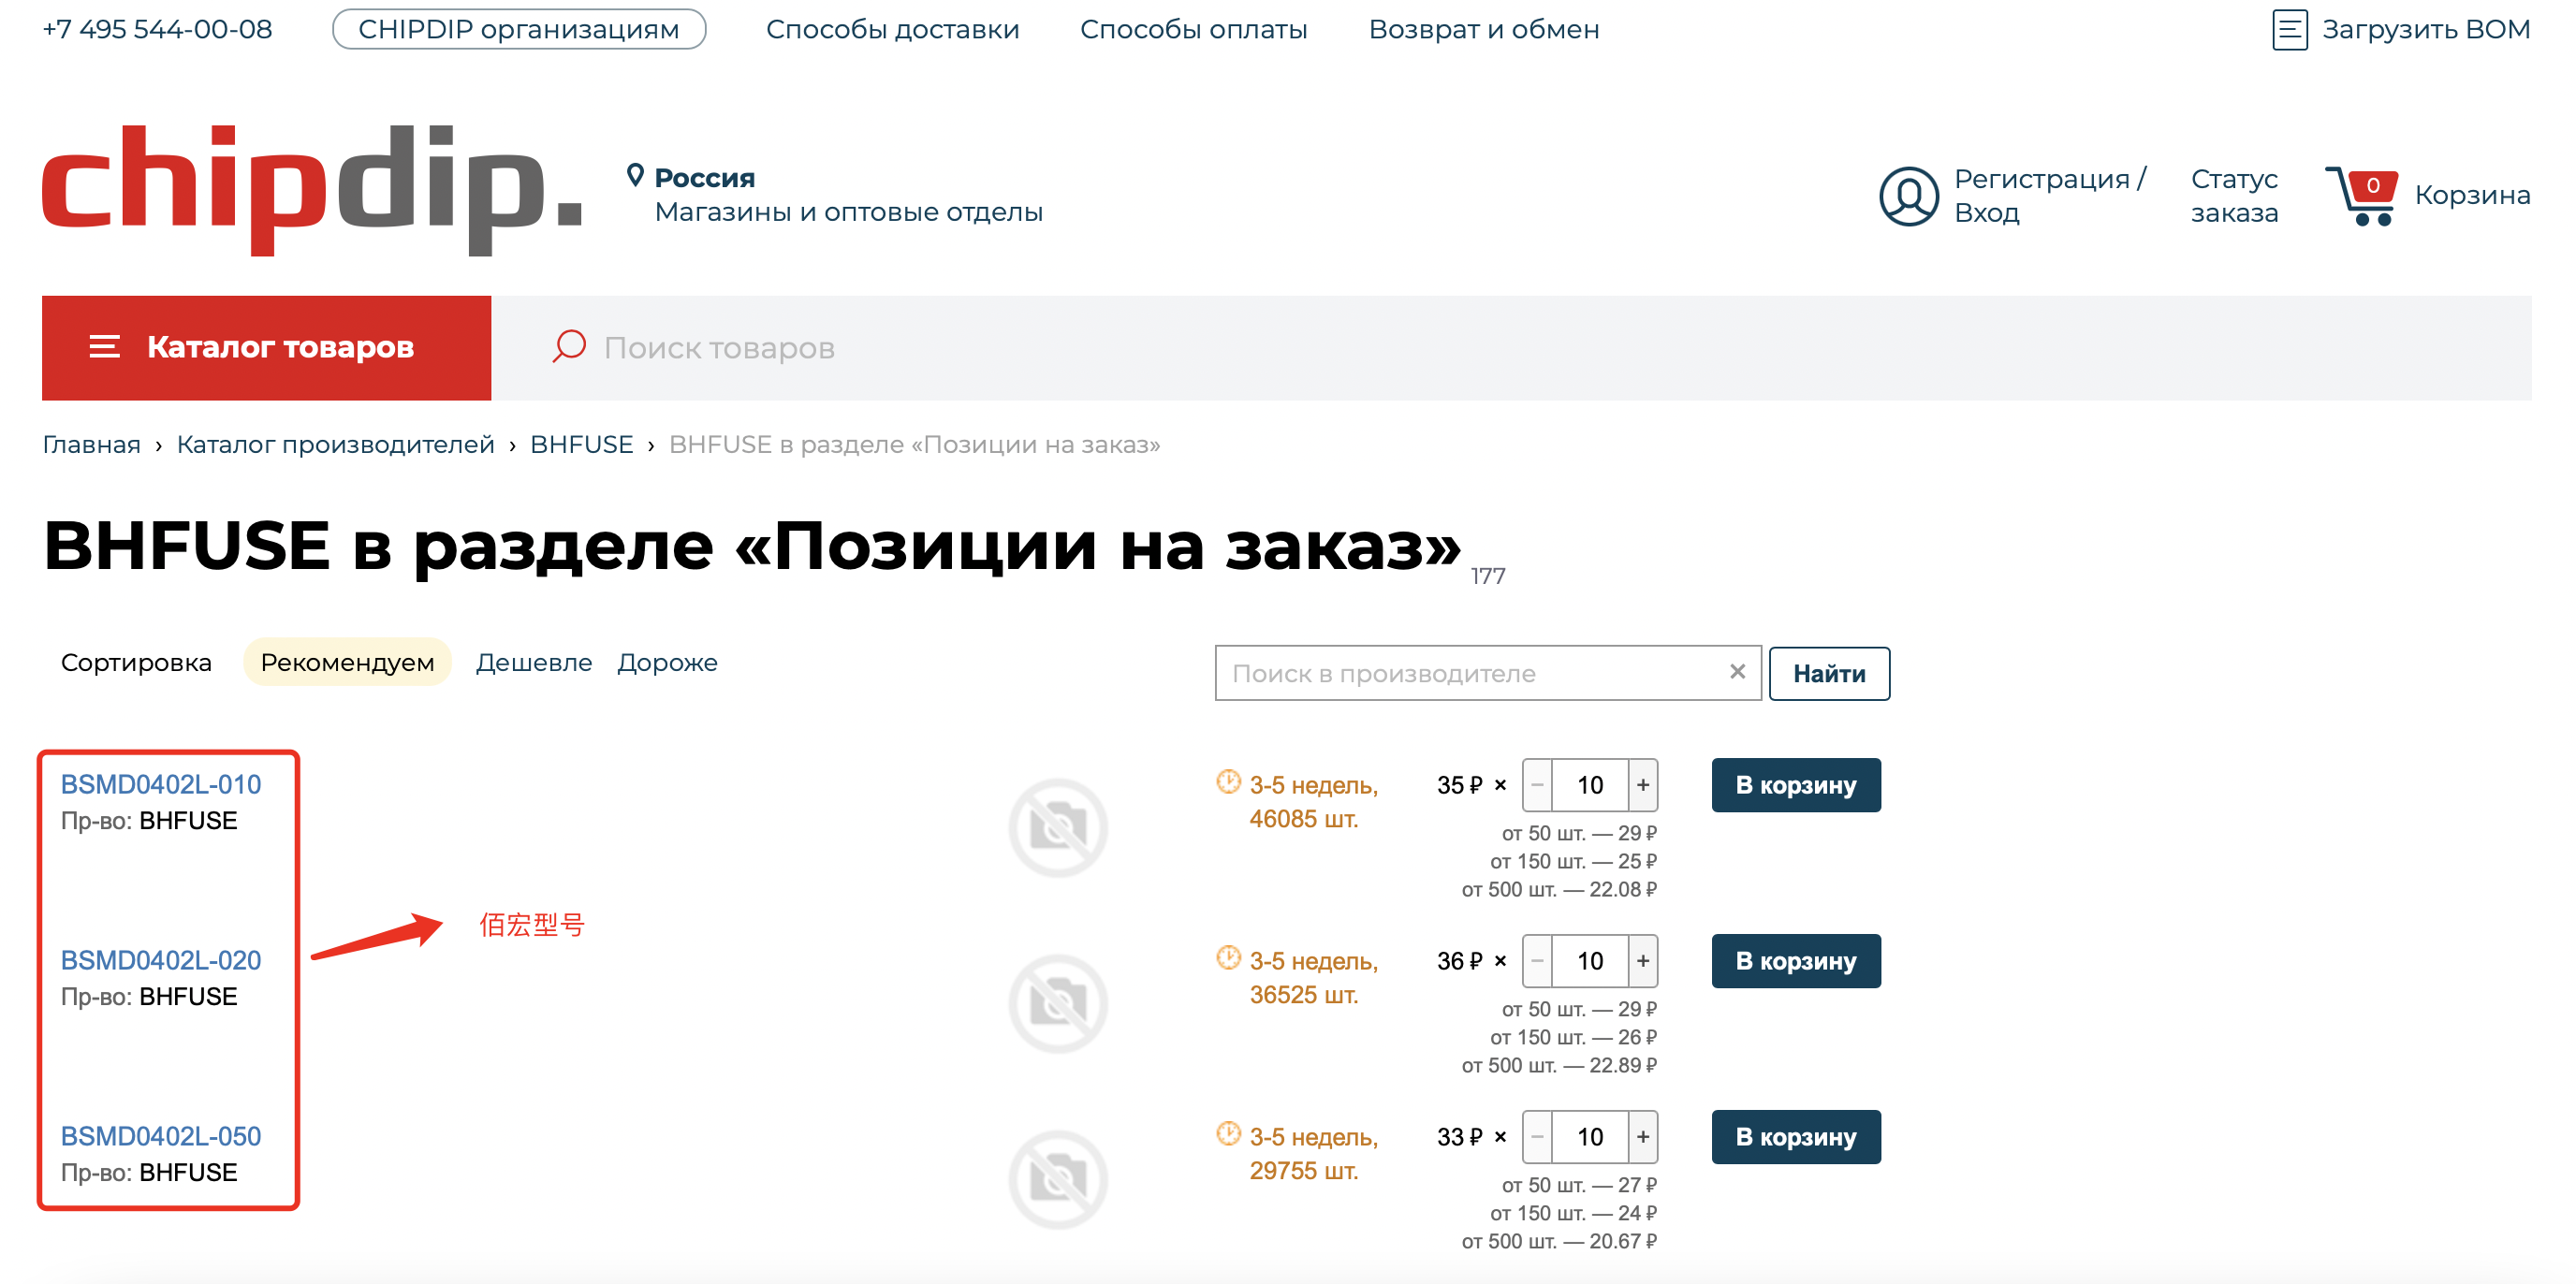
Task: Decrease quantity for BSMD0402L-050 with minus
Action: (x=1537, y=1137)
